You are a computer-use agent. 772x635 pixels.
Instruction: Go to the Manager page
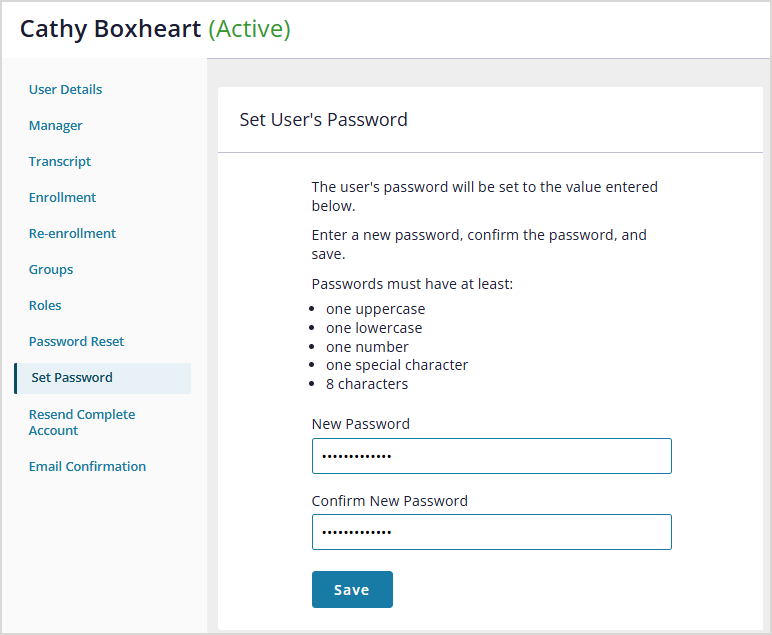click(x=55, y=126)
